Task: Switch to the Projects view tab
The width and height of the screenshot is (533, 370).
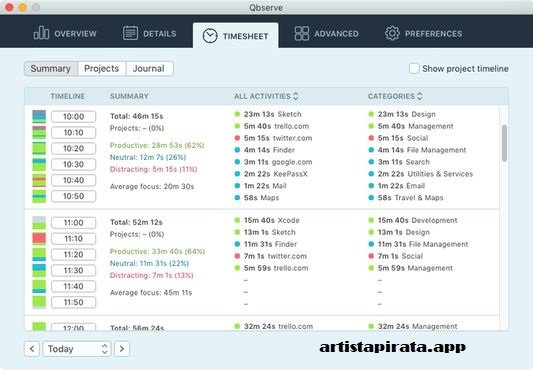Action: click(102, 69)
